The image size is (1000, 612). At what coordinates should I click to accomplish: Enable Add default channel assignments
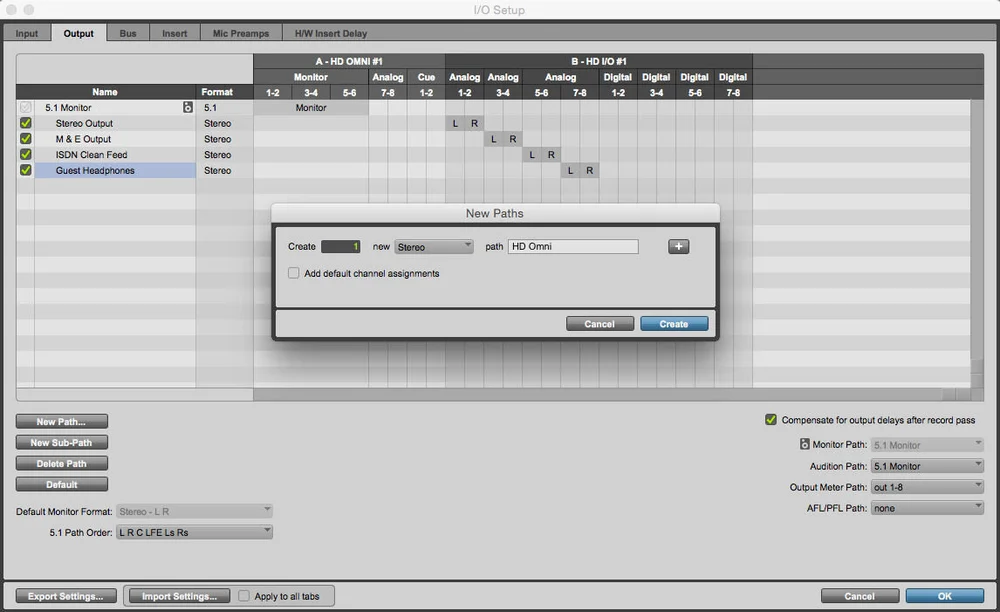(294, 272)
